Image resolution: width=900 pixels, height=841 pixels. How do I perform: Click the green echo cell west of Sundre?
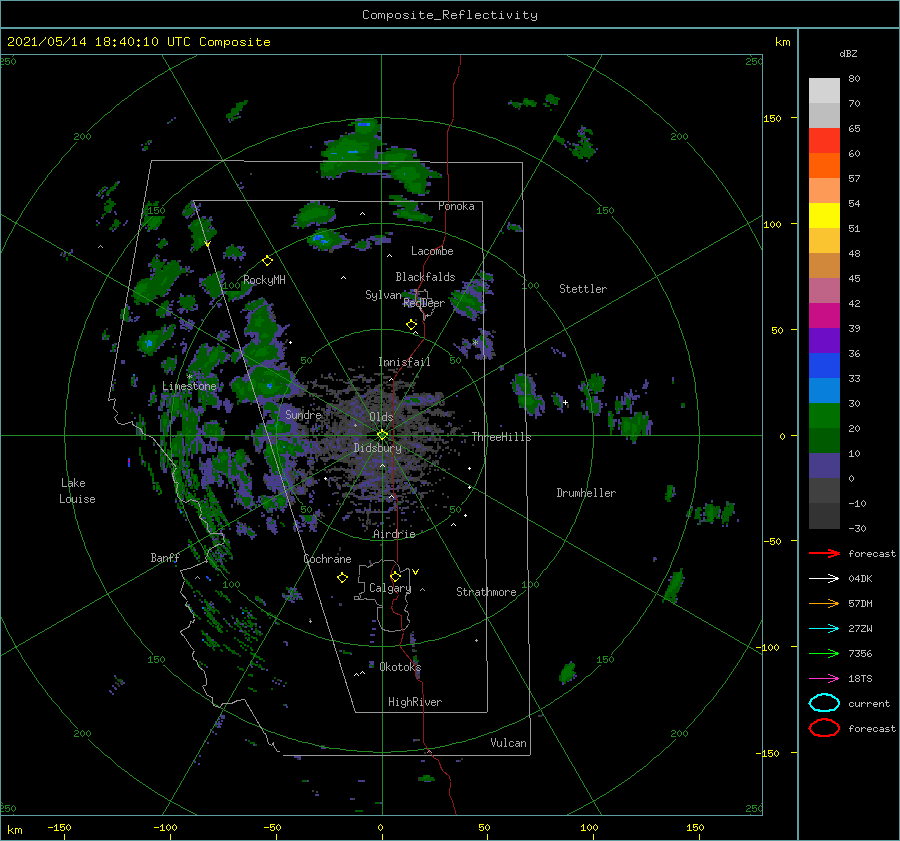click(x=268, y=383)
